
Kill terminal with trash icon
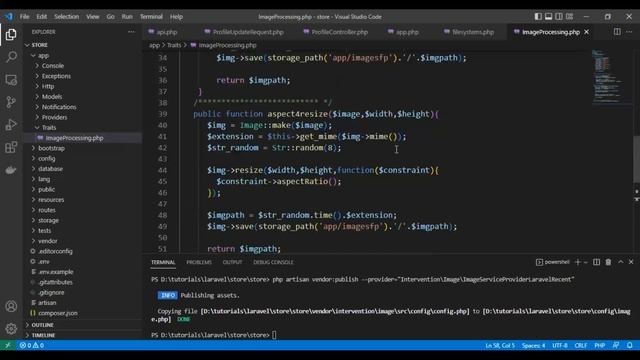[608, 262]
